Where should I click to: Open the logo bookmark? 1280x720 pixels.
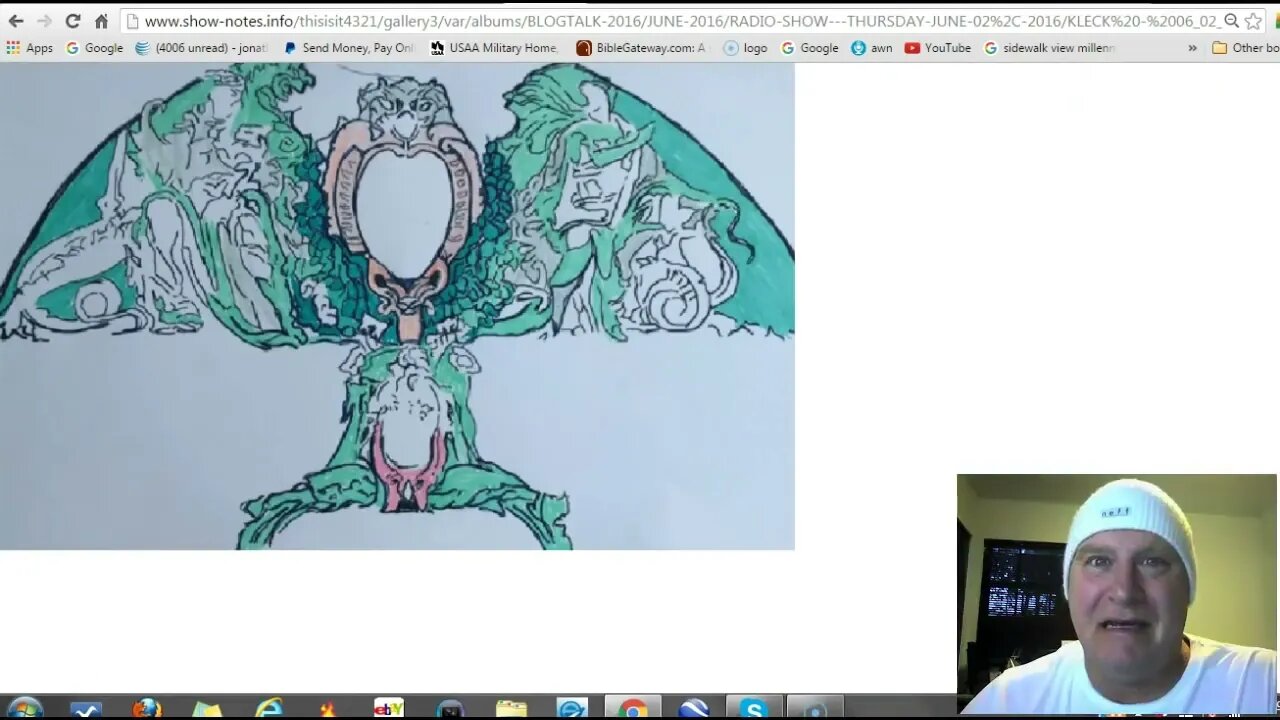pyautogui.click(x=745, y=48)
